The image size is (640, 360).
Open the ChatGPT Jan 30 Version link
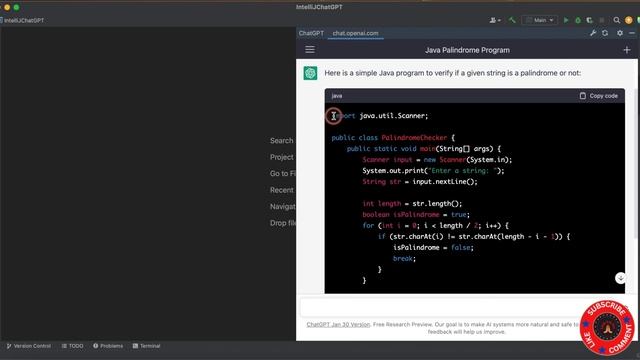point(338,324)
